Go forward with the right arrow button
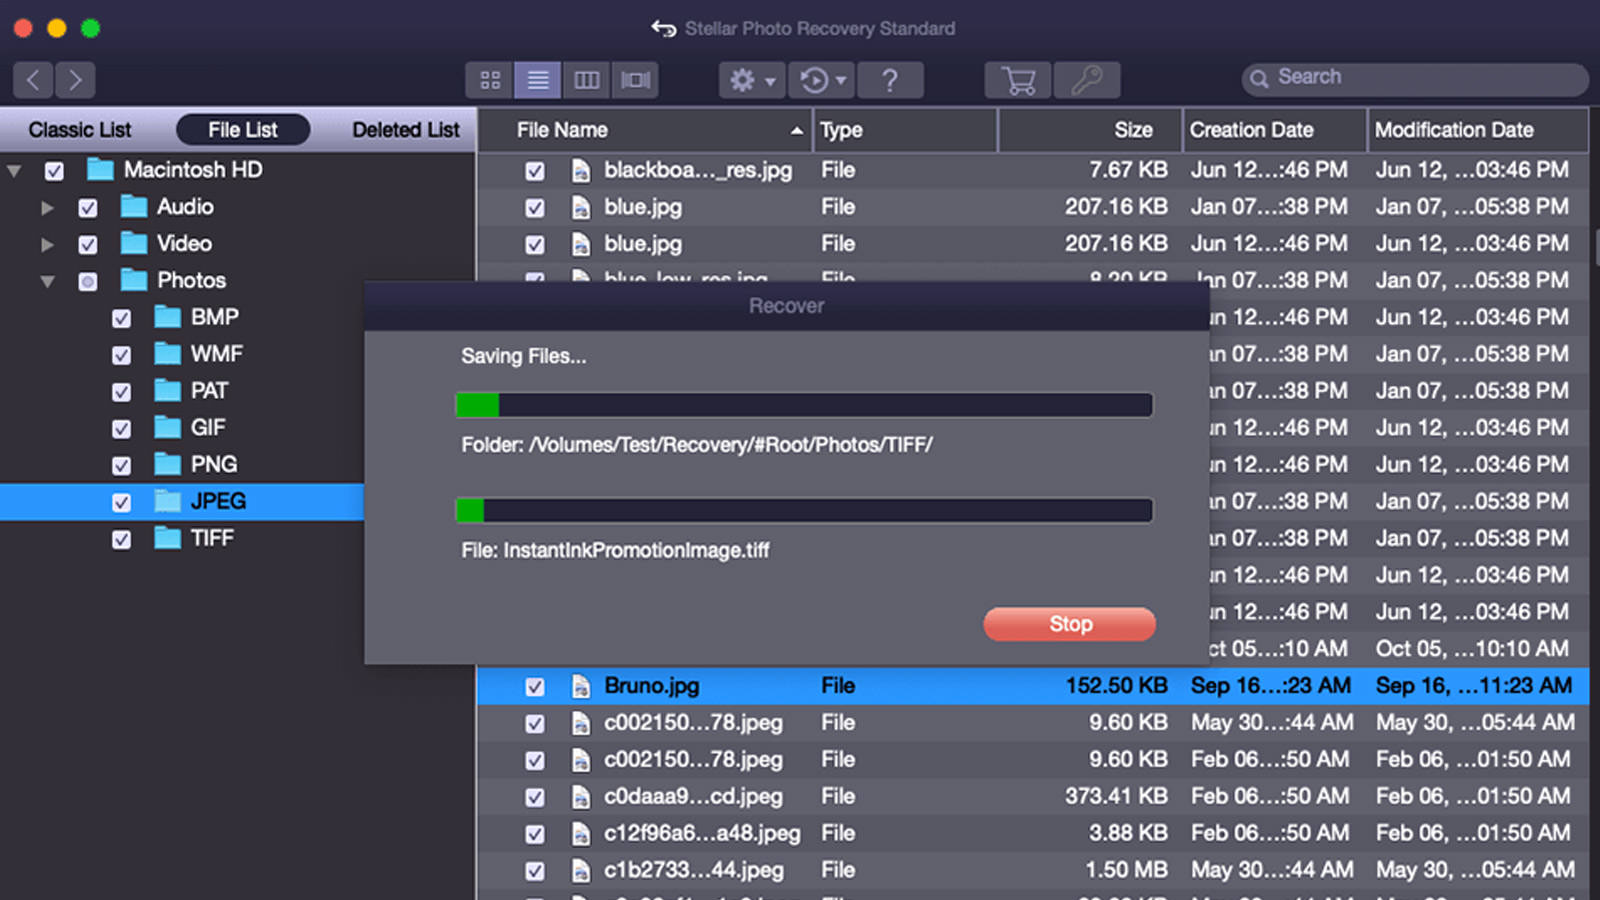 point(76,80)
